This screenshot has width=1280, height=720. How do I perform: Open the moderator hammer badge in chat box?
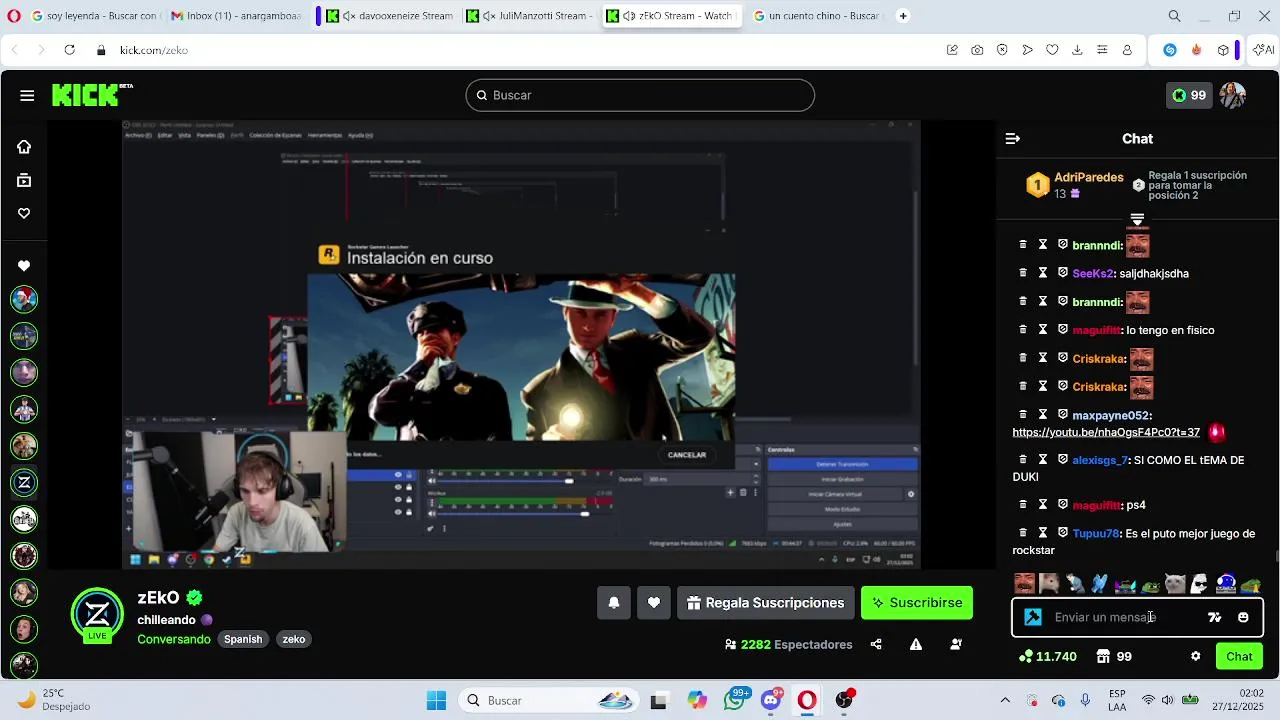click(x=1033, y=618)
